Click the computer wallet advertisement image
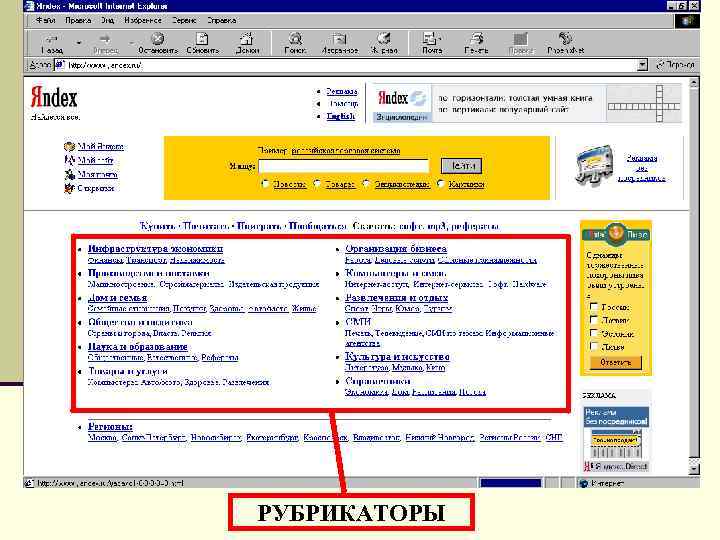 click(x=595, y=166)
